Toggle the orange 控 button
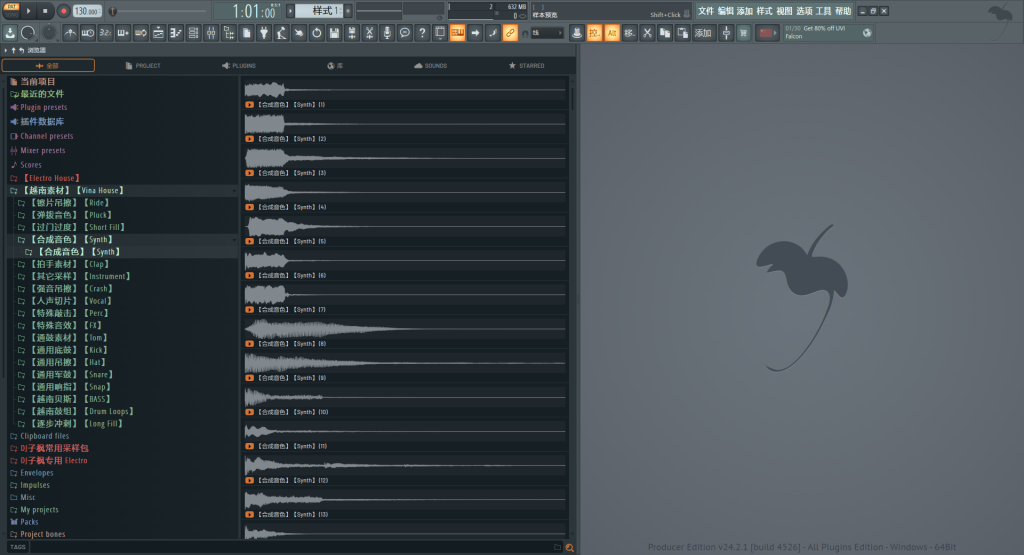The image size is (1024, 555). pyautogui.click(x=594, y=33)
